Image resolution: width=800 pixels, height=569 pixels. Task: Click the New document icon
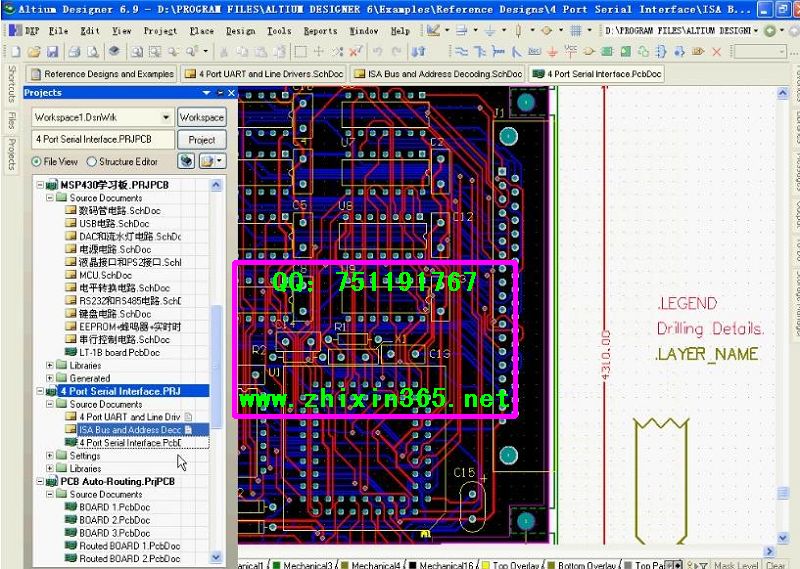coord(15,52)
